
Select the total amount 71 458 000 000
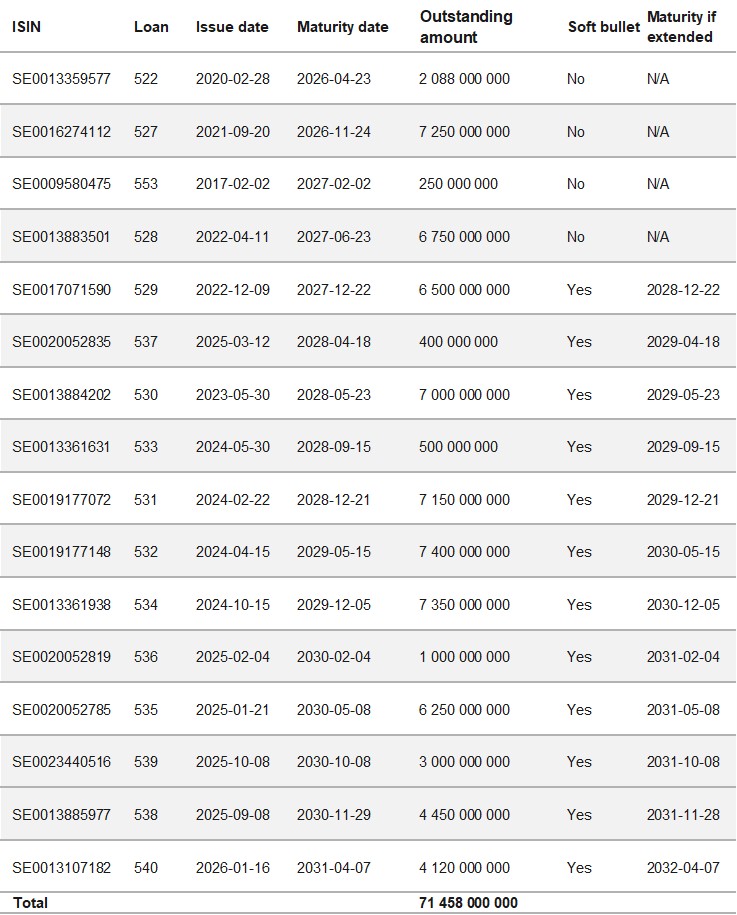pos(468,903)
